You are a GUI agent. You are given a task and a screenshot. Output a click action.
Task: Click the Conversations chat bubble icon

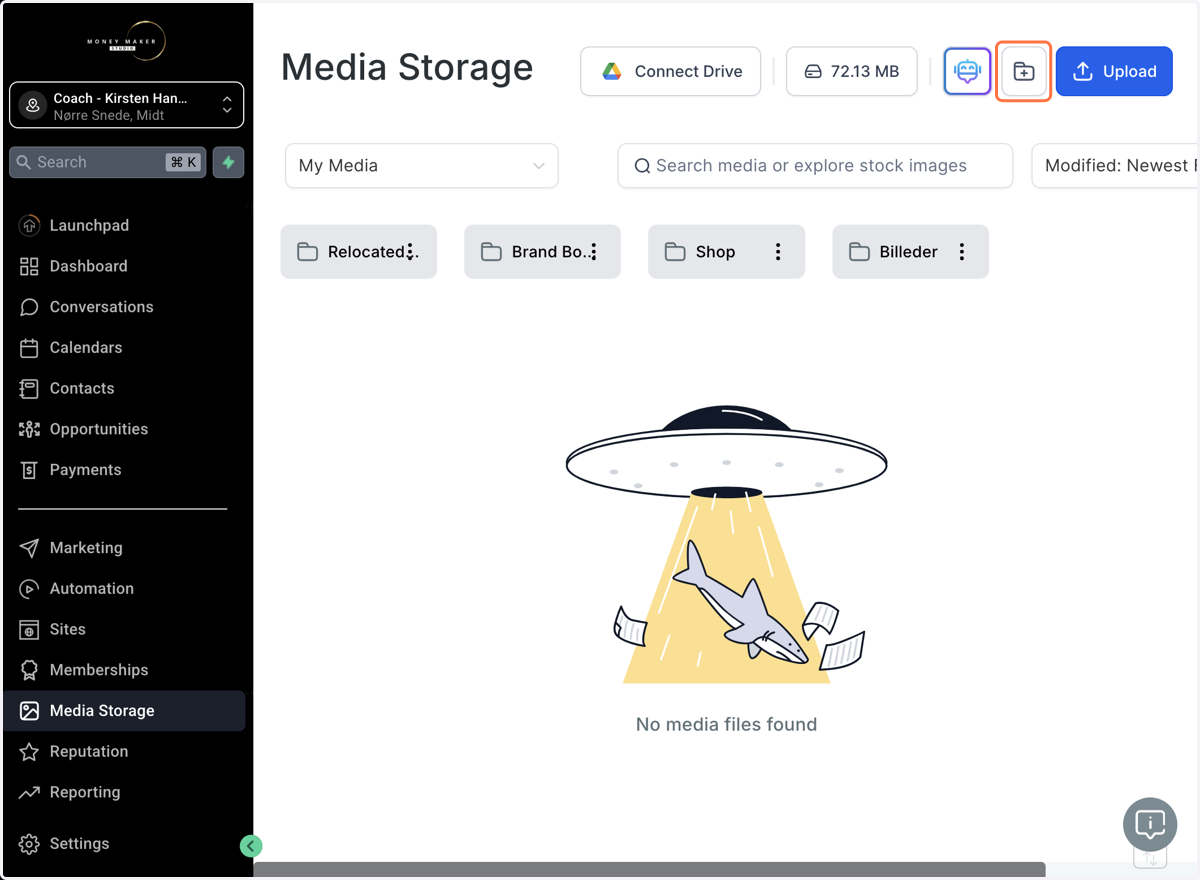click(x=29, y=307)
